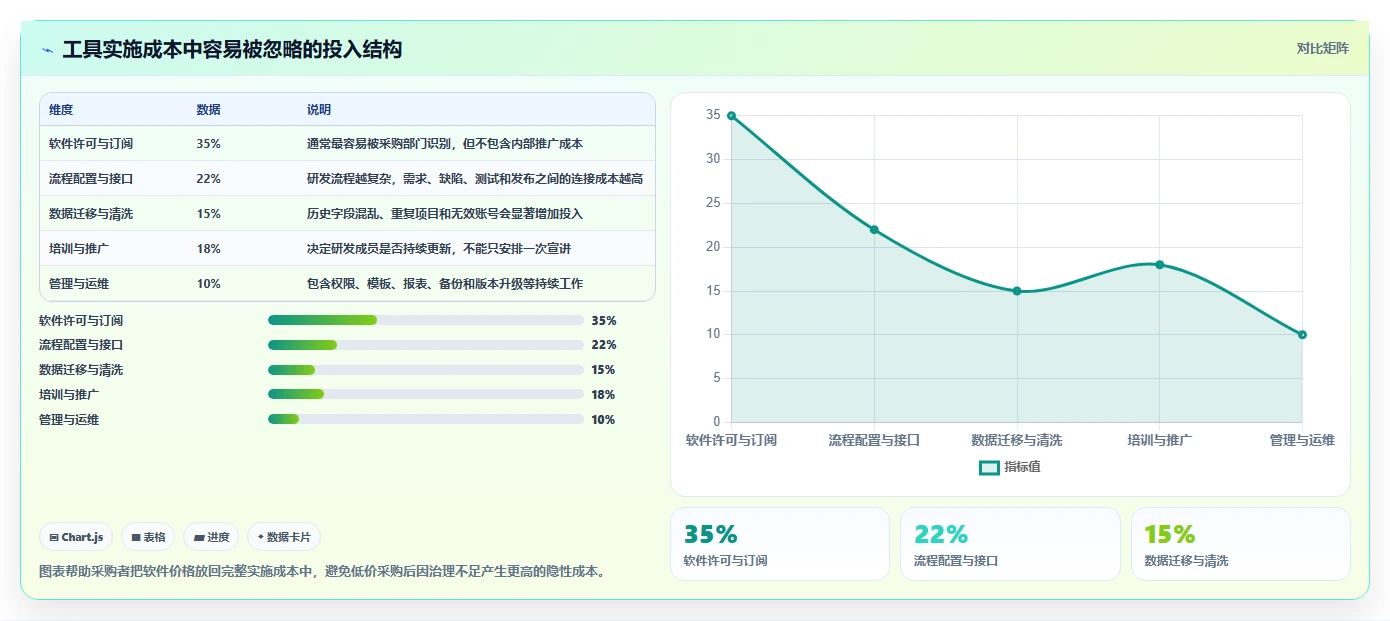Click the 管理与运维 x-axis label in chart
Screen dimensions: 1390x621
click(1302, 440)
